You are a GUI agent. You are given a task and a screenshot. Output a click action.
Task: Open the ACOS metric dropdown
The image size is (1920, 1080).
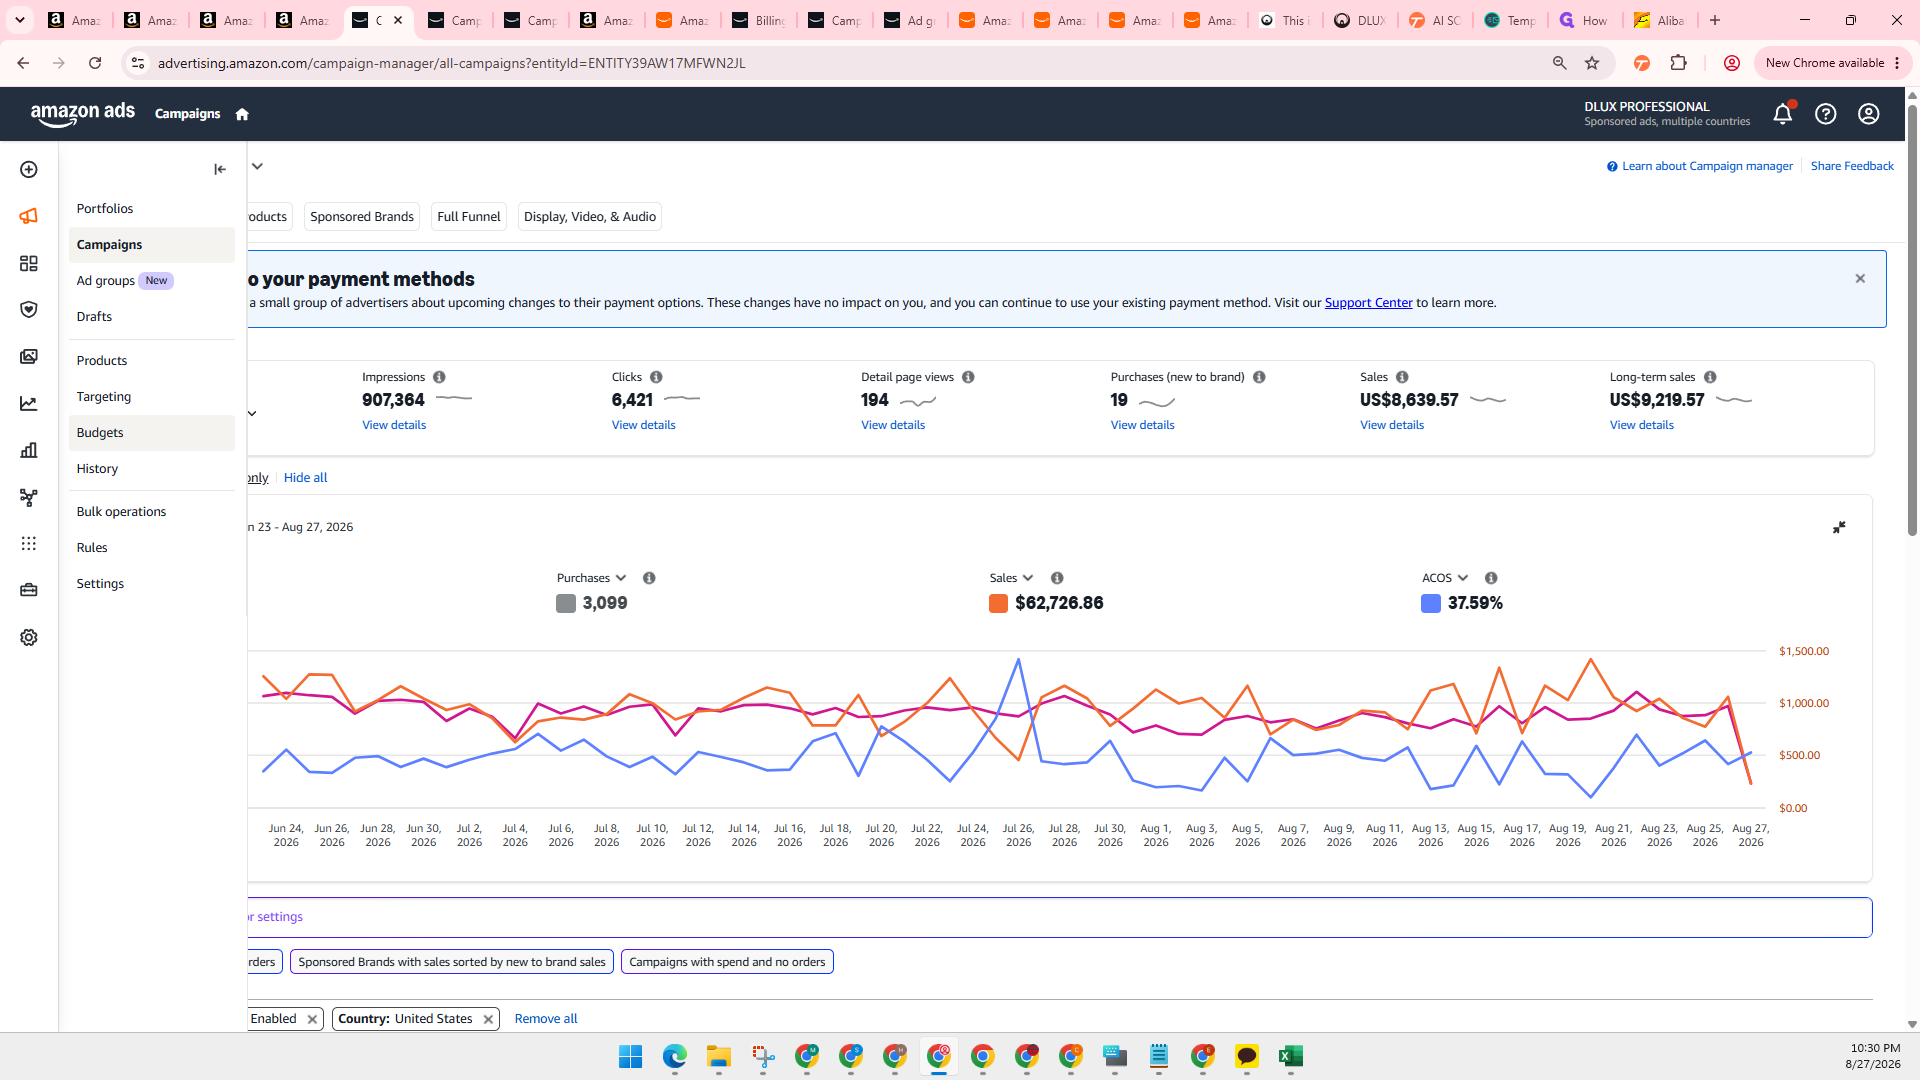coord(1445,578)
